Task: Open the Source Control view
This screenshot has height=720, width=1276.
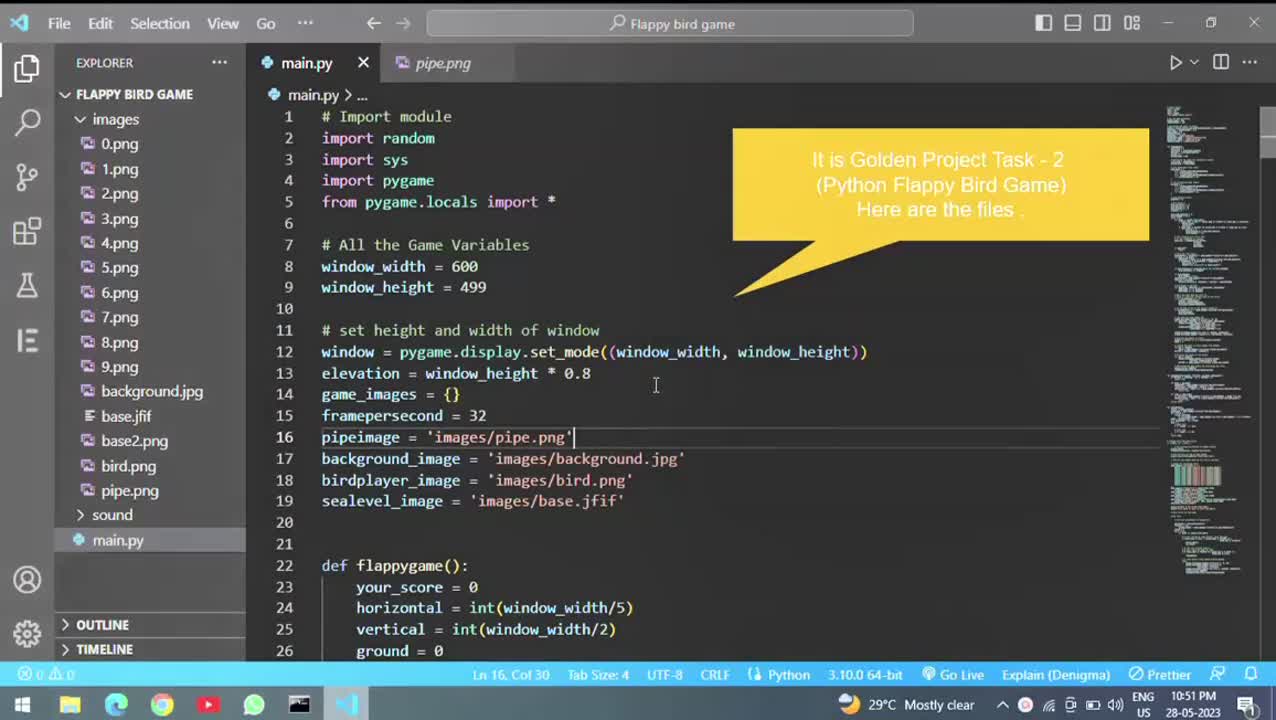Action: (27, 177)
